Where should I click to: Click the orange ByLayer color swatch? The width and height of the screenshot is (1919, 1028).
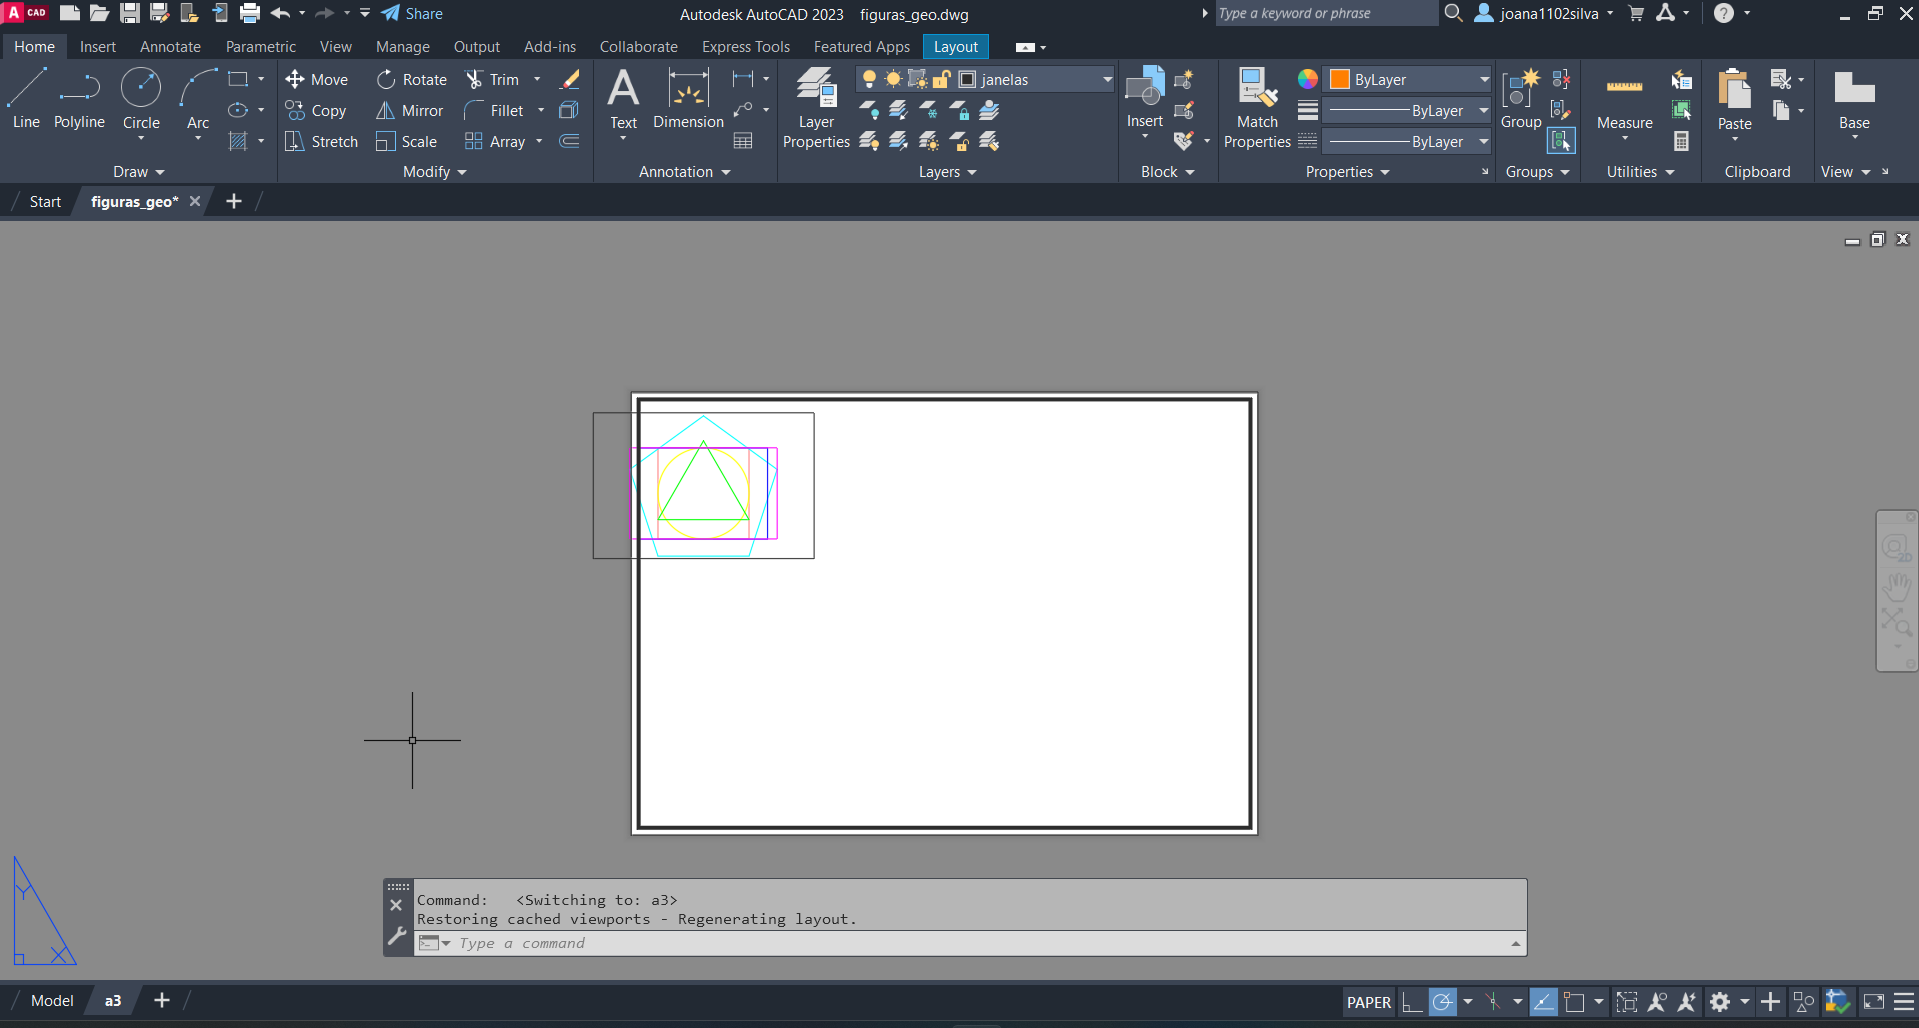point(1340,80)
